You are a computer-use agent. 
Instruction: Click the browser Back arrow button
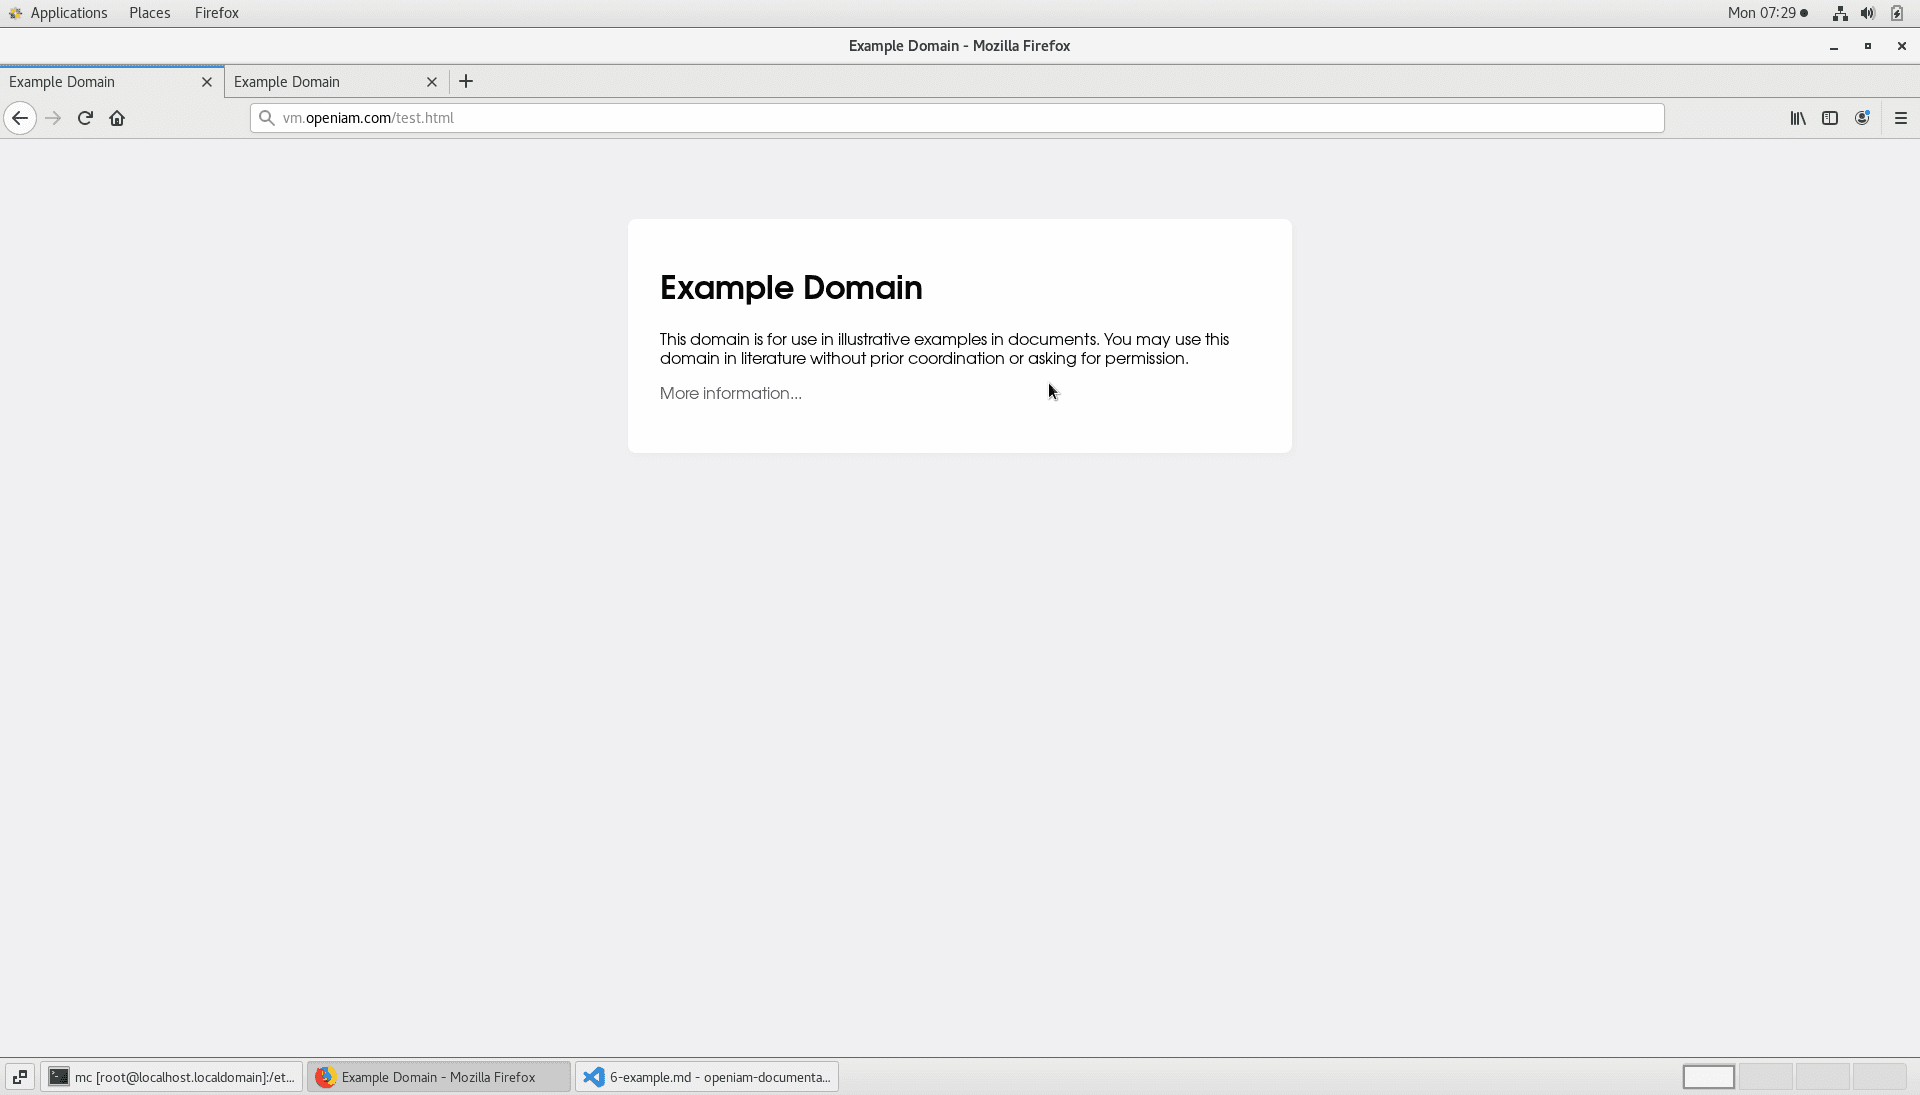(x=20, y=118)
